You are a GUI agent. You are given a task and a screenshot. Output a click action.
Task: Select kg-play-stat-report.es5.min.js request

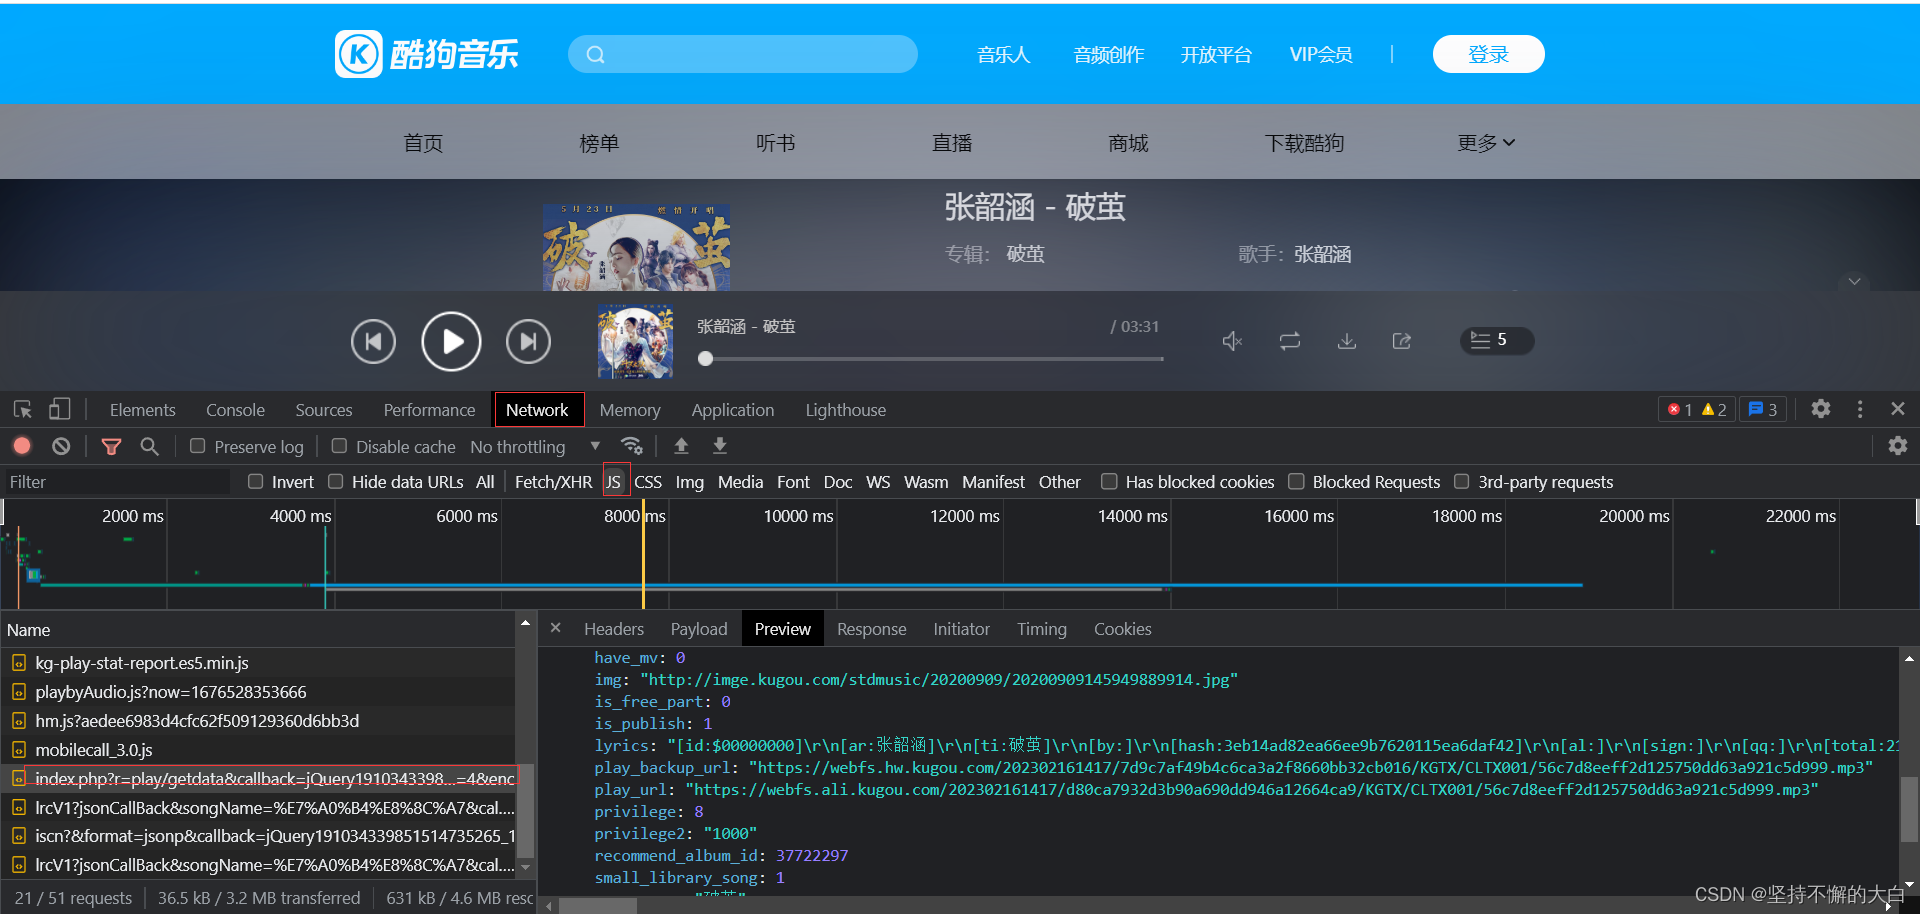click(x=258, y=662)
